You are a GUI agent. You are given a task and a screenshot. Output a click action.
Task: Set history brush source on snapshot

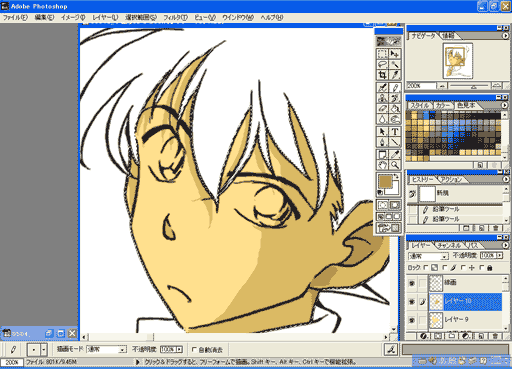412,194
